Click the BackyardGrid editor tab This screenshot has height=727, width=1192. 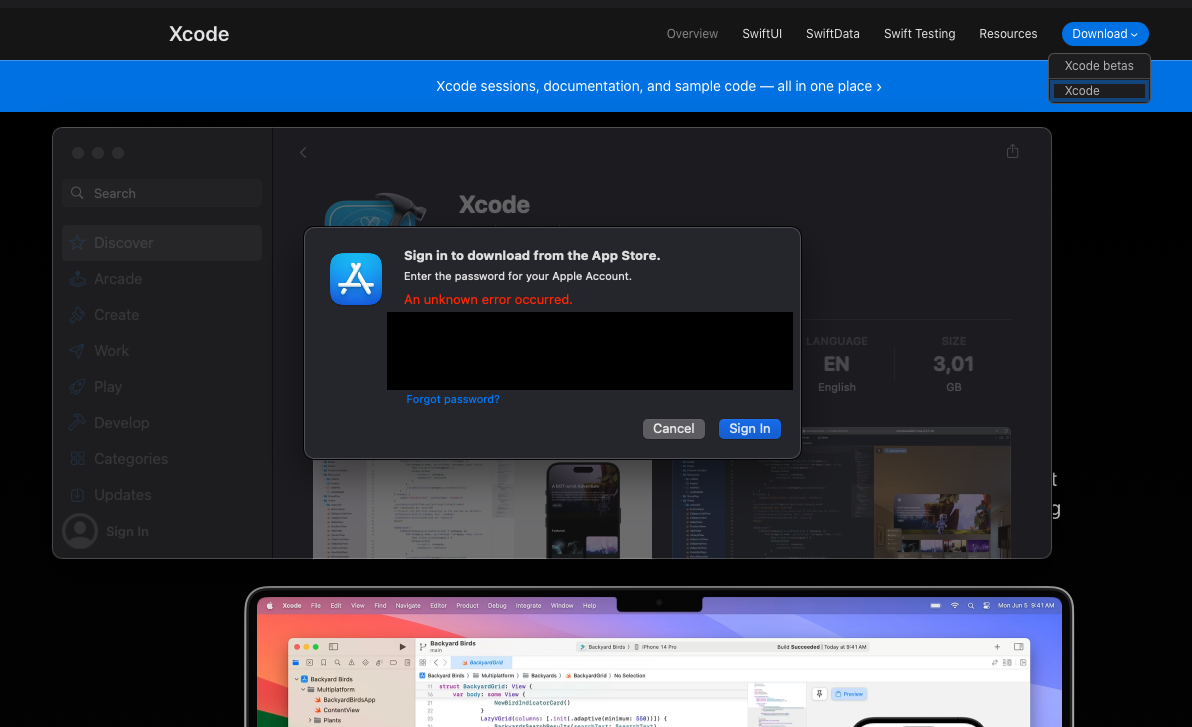[x=482, y=662]
